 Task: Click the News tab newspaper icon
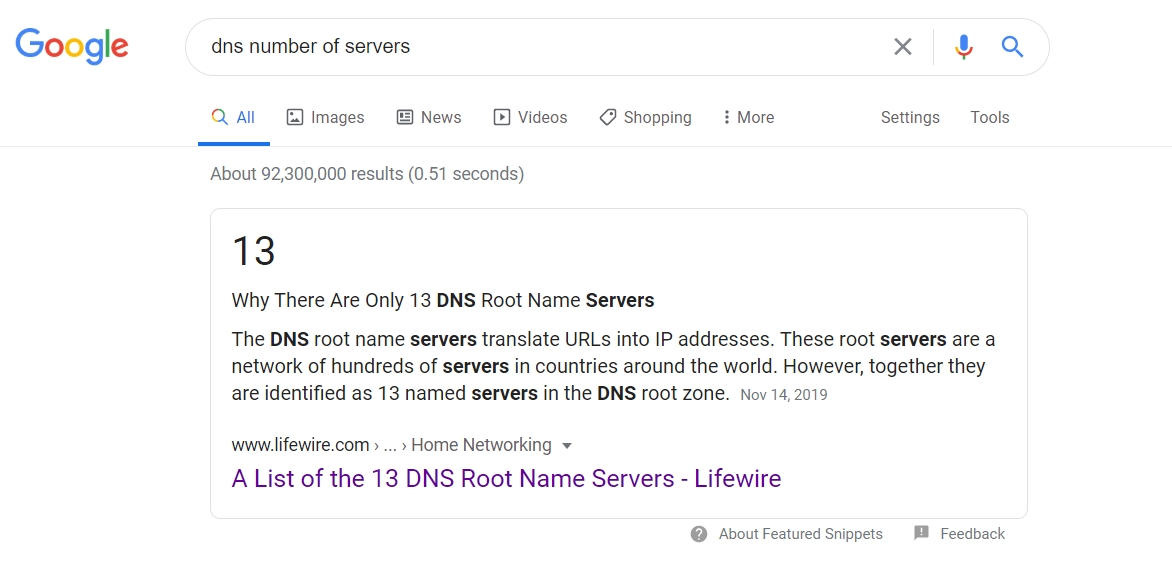pos(405,117)
